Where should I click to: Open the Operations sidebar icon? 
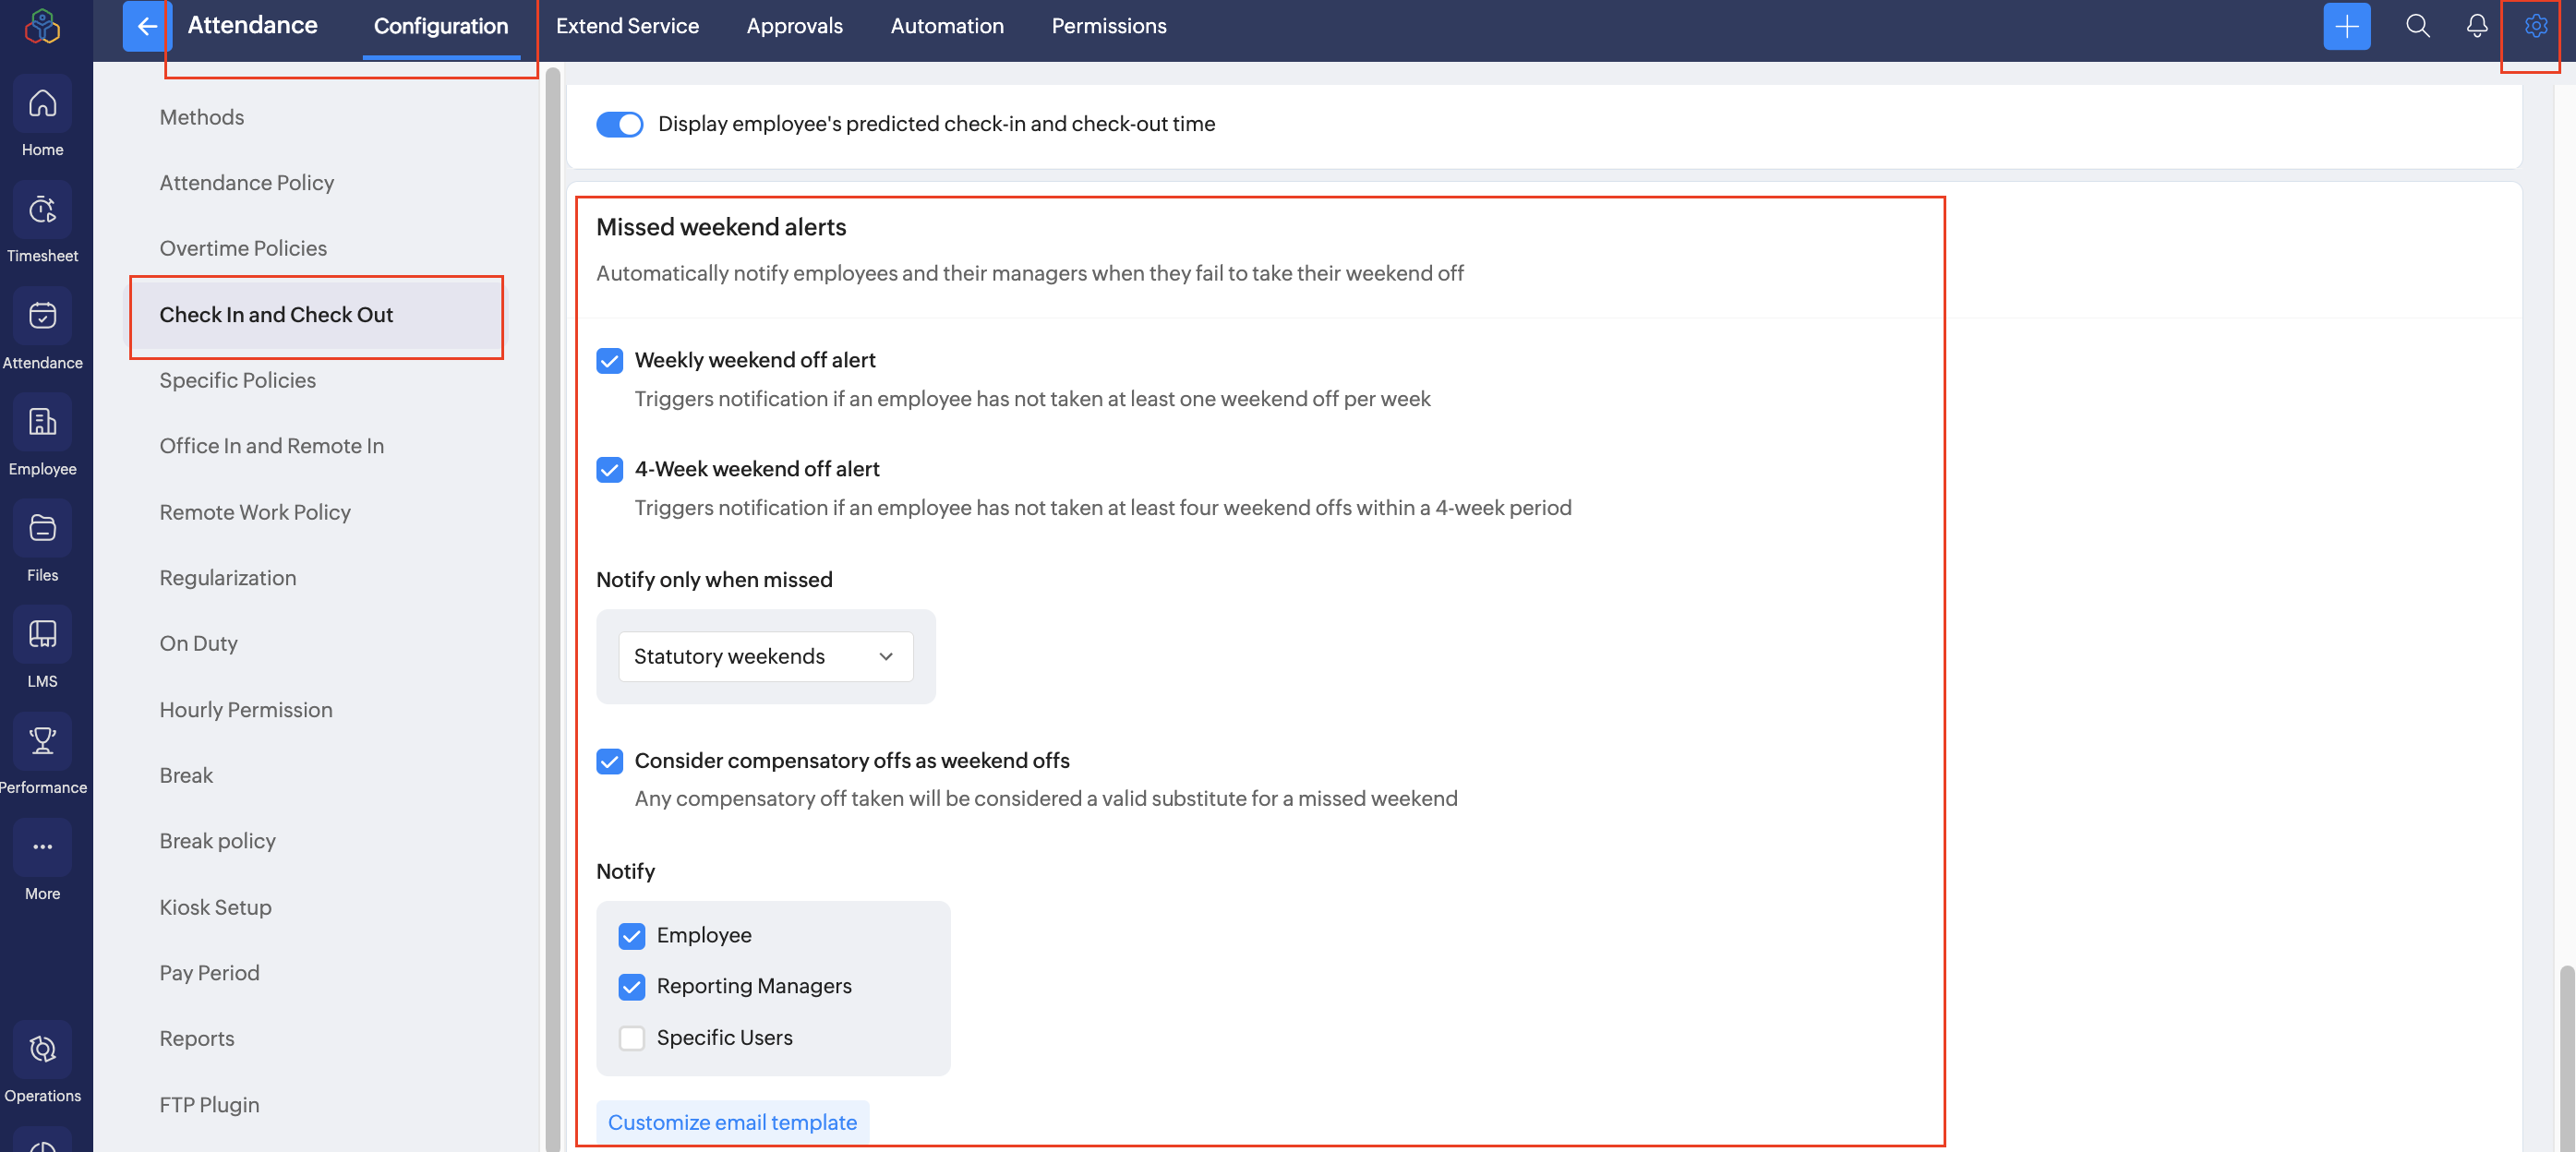[42, 1049]
